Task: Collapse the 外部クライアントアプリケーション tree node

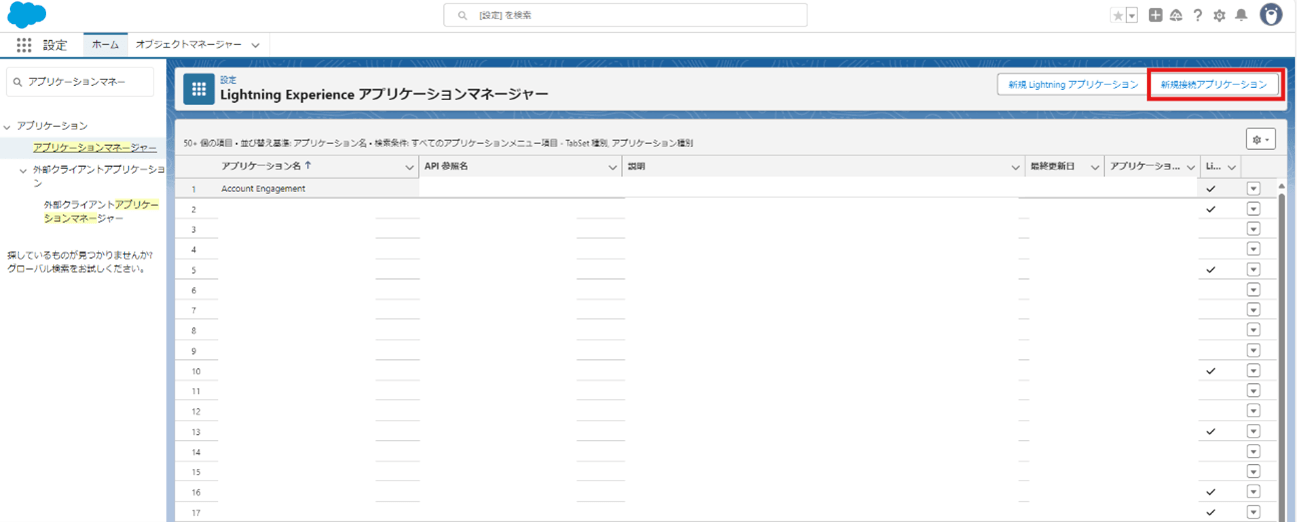Action: 24,170
